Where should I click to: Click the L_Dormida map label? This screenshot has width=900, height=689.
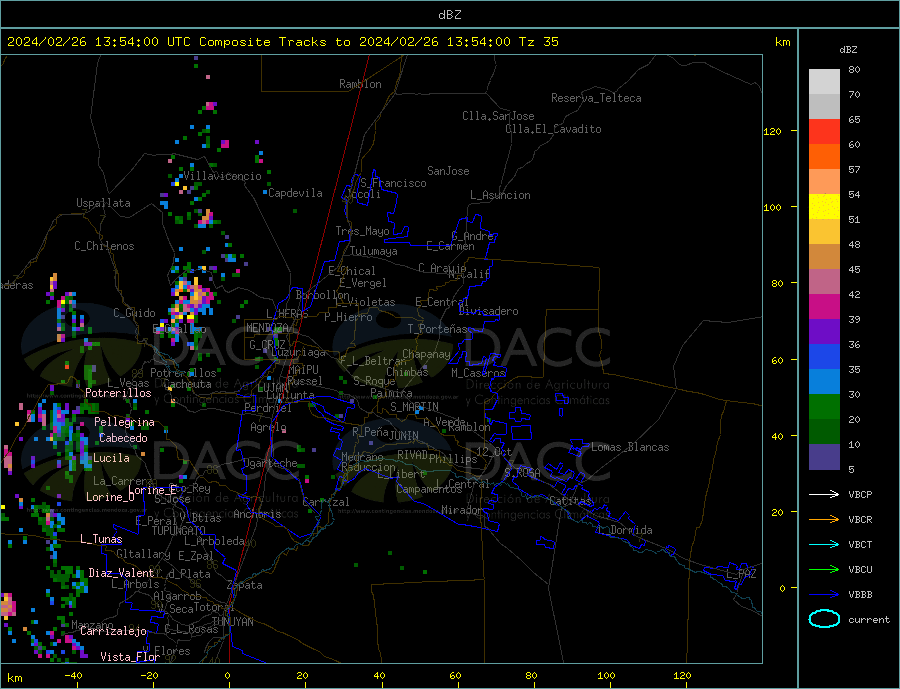[625, 530]
